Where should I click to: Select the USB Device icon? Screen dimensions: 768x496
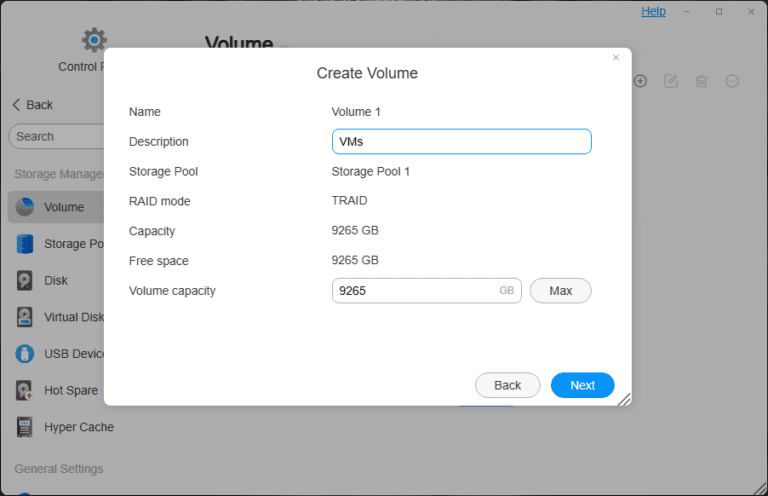pyautogui.click(x=25, y=354)
